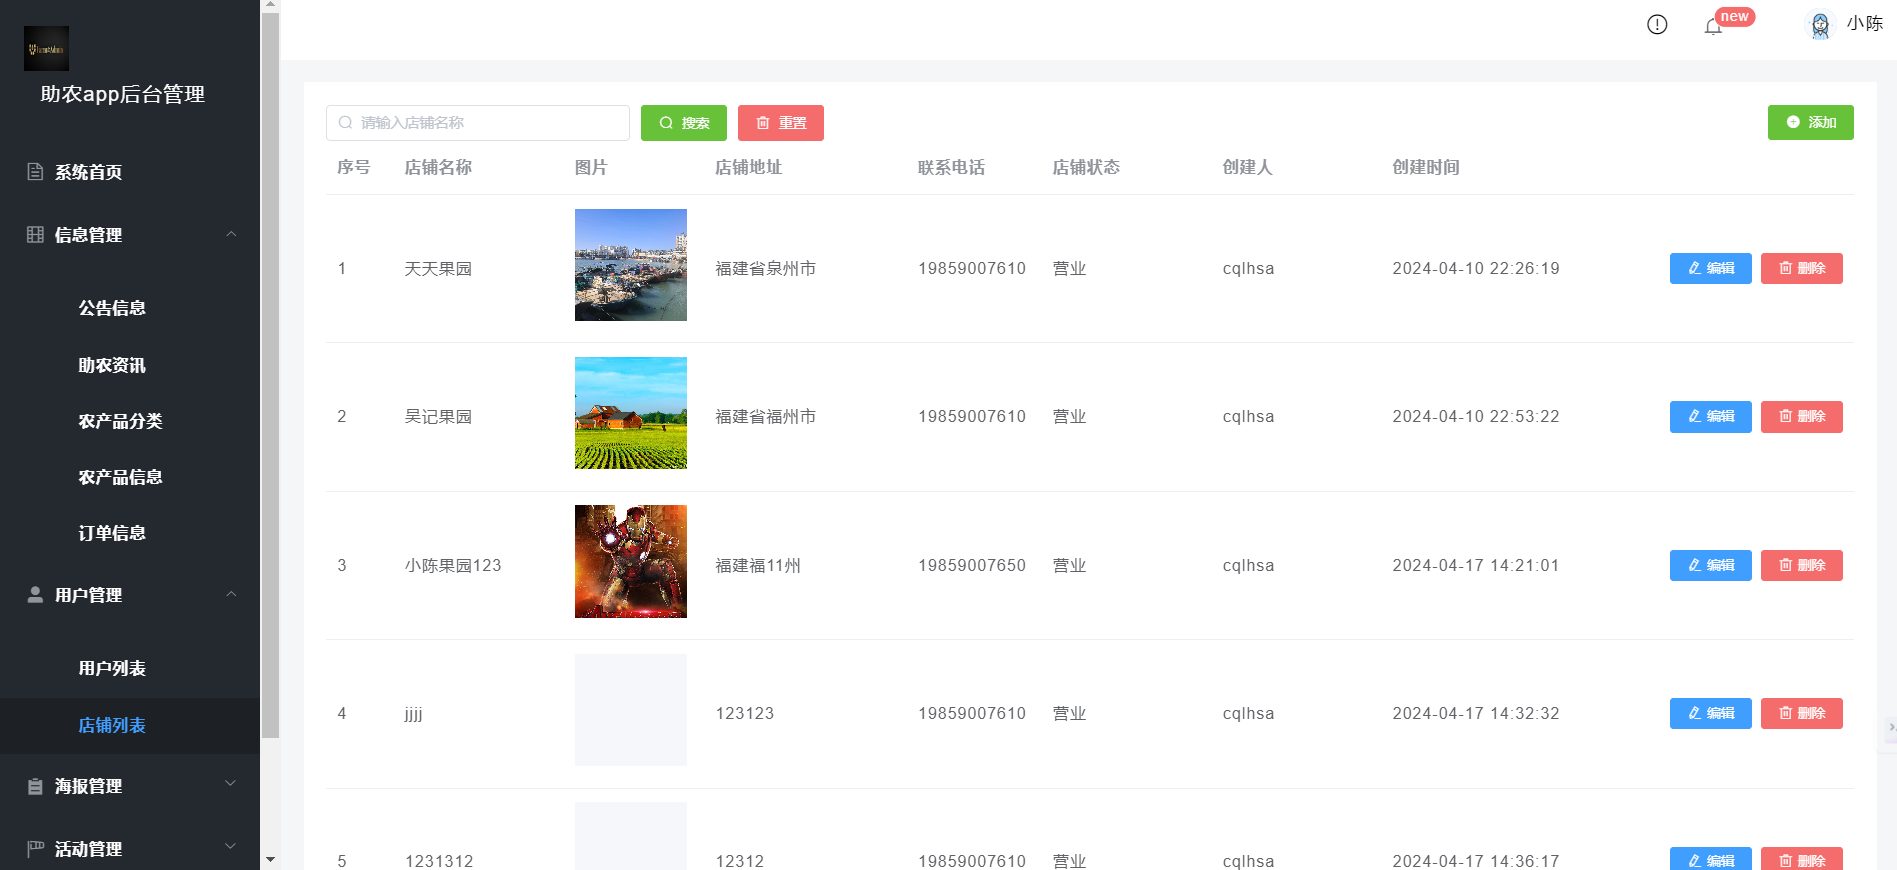Click the 创建时间 column header

pos(1426,167)
